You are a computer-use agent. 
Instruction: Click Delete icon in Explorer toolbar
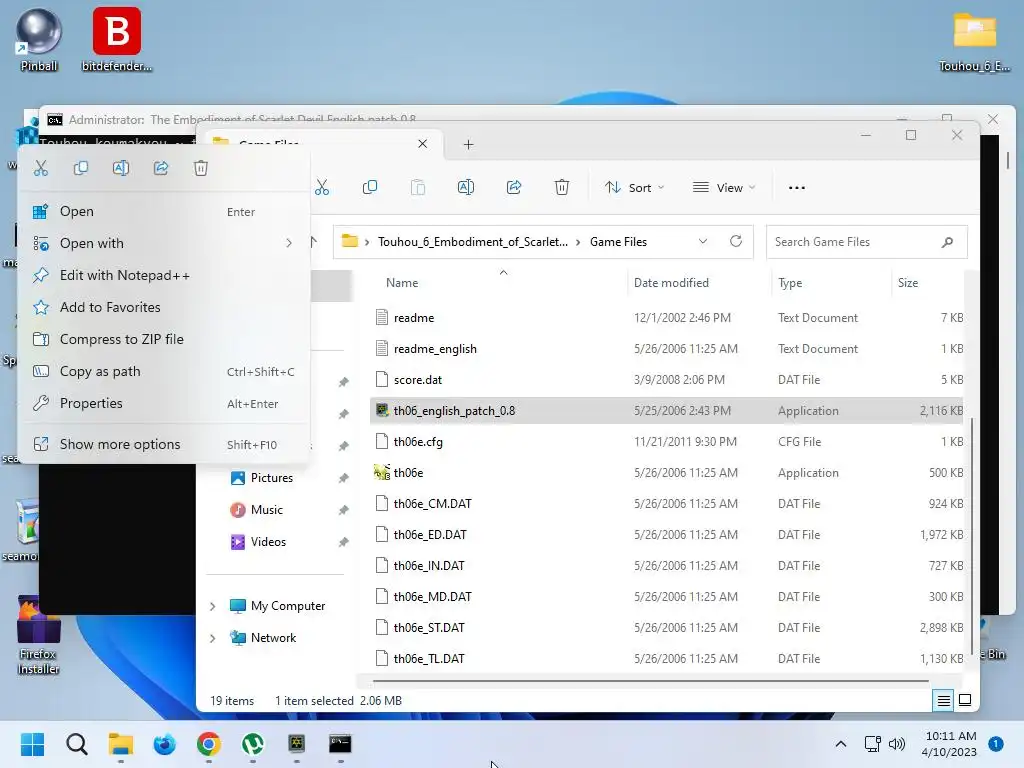click(x=562, y=188)
